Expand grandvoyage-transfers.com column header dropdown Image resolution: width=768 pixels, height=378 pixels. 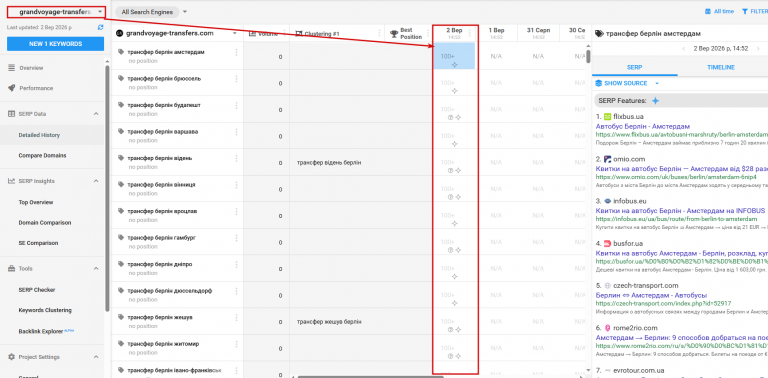(x=235, y=33)
